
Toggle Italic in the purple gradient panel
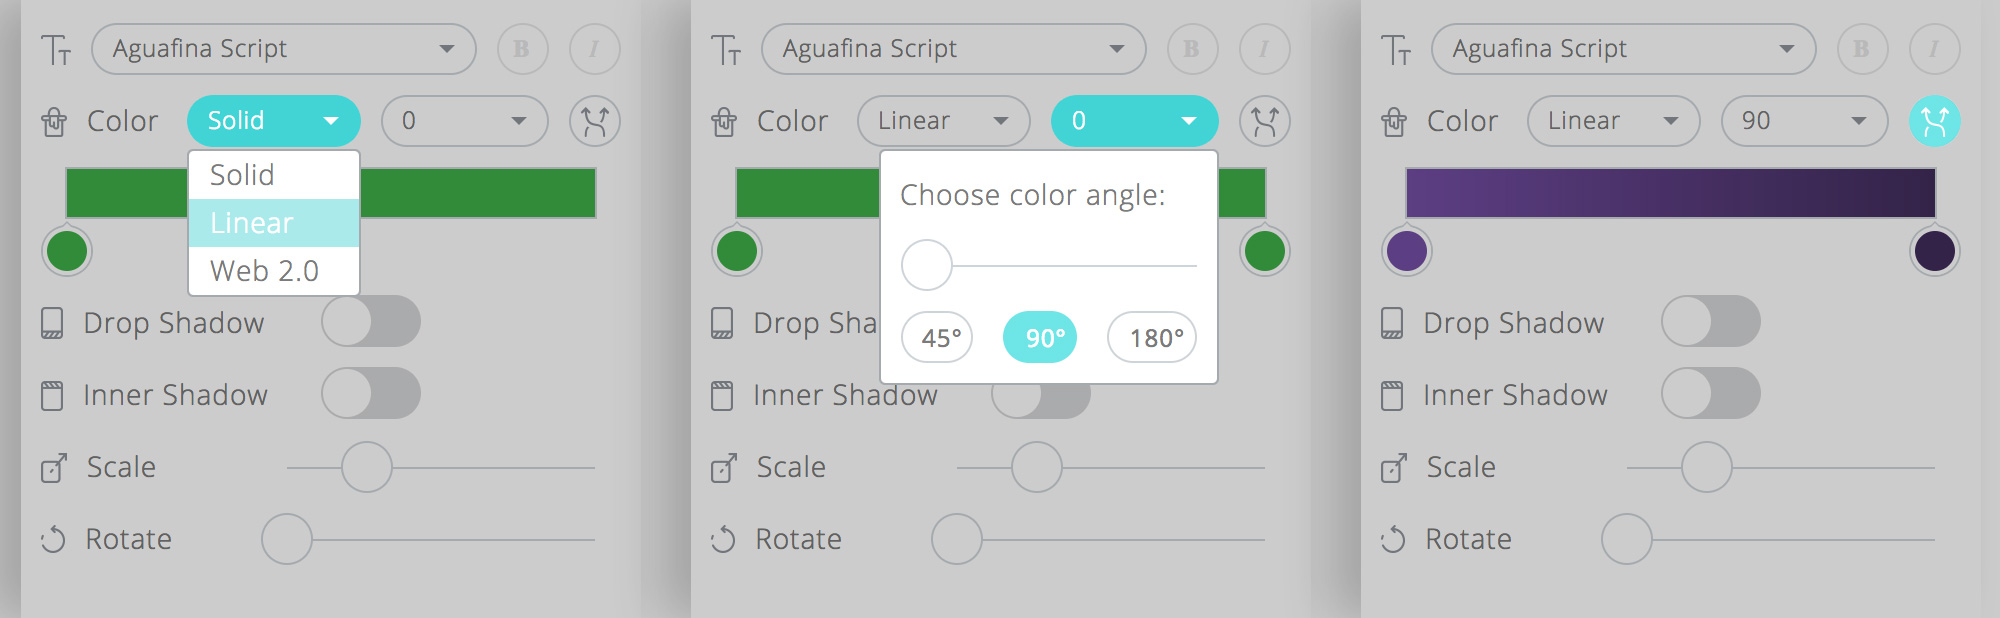pos(1934,49)
